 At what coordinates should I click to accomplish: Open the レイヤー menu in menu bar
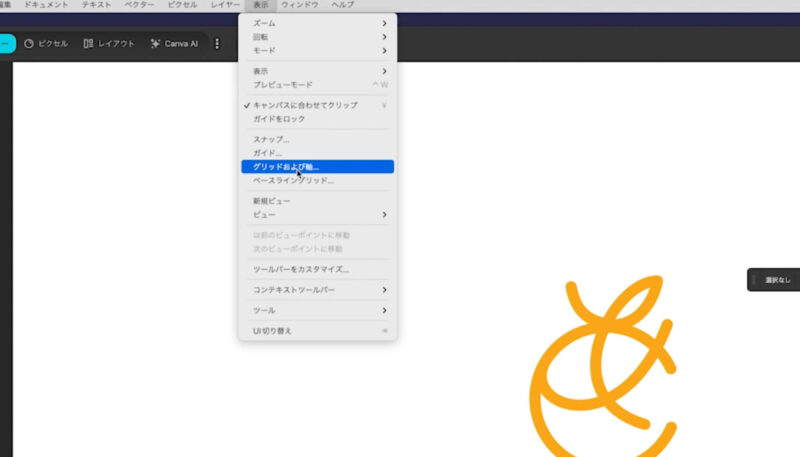click(x=225, y=5)
